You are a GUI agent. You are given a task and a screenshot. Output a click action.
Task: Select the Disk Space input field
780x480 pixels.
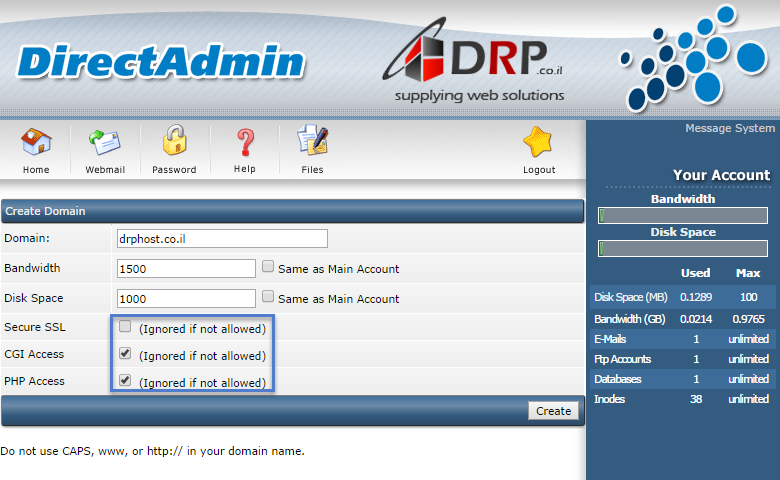[186, 298]
